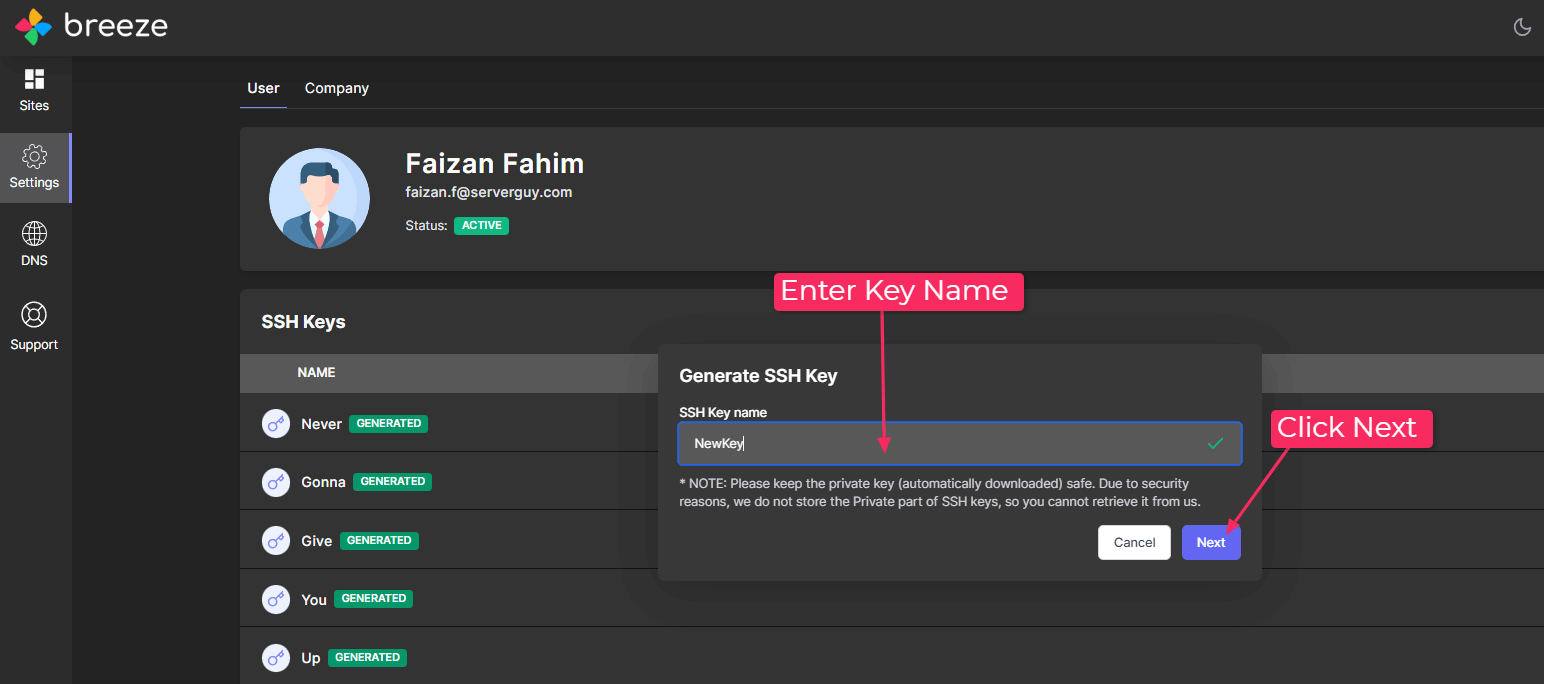This screenshot has height=684, width=1544.
Task: Click the SSH Keys section heading
Action: click(x=303, y=322)
